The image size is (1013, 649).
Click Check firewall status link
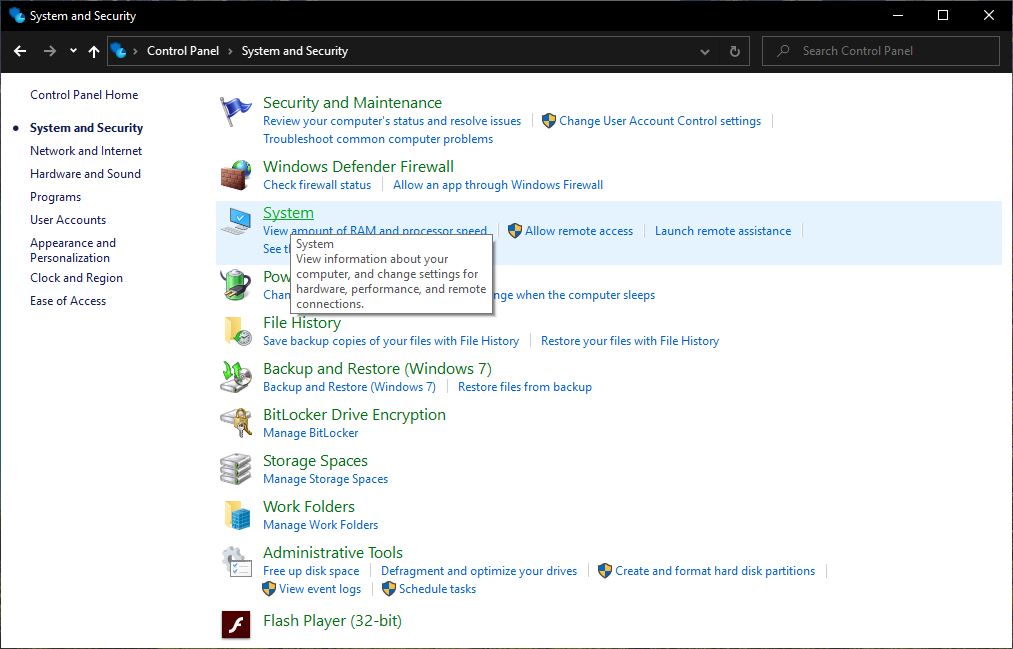[317, 185]
